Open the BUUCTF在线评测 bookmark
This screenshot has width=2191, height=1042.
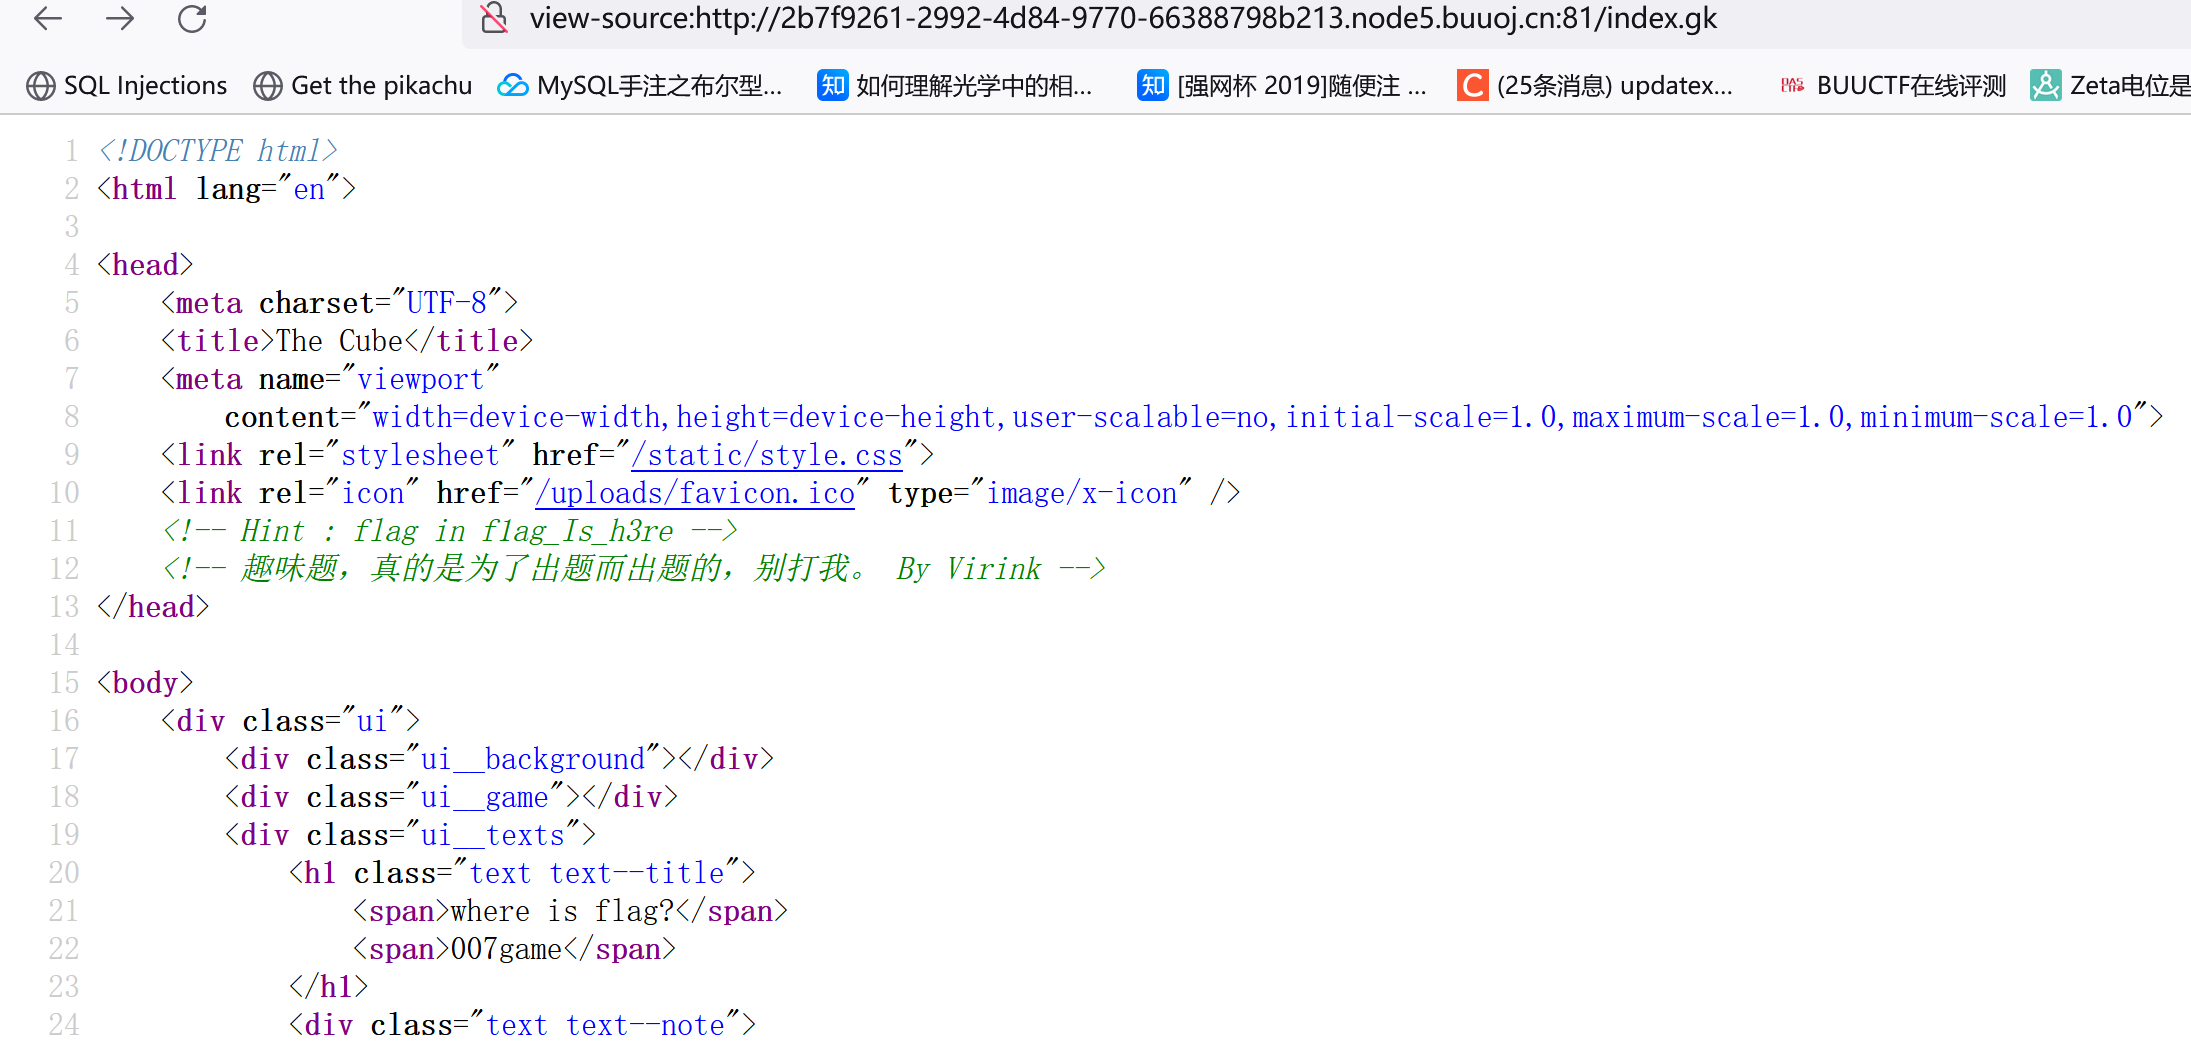[x=1892, y=86]
